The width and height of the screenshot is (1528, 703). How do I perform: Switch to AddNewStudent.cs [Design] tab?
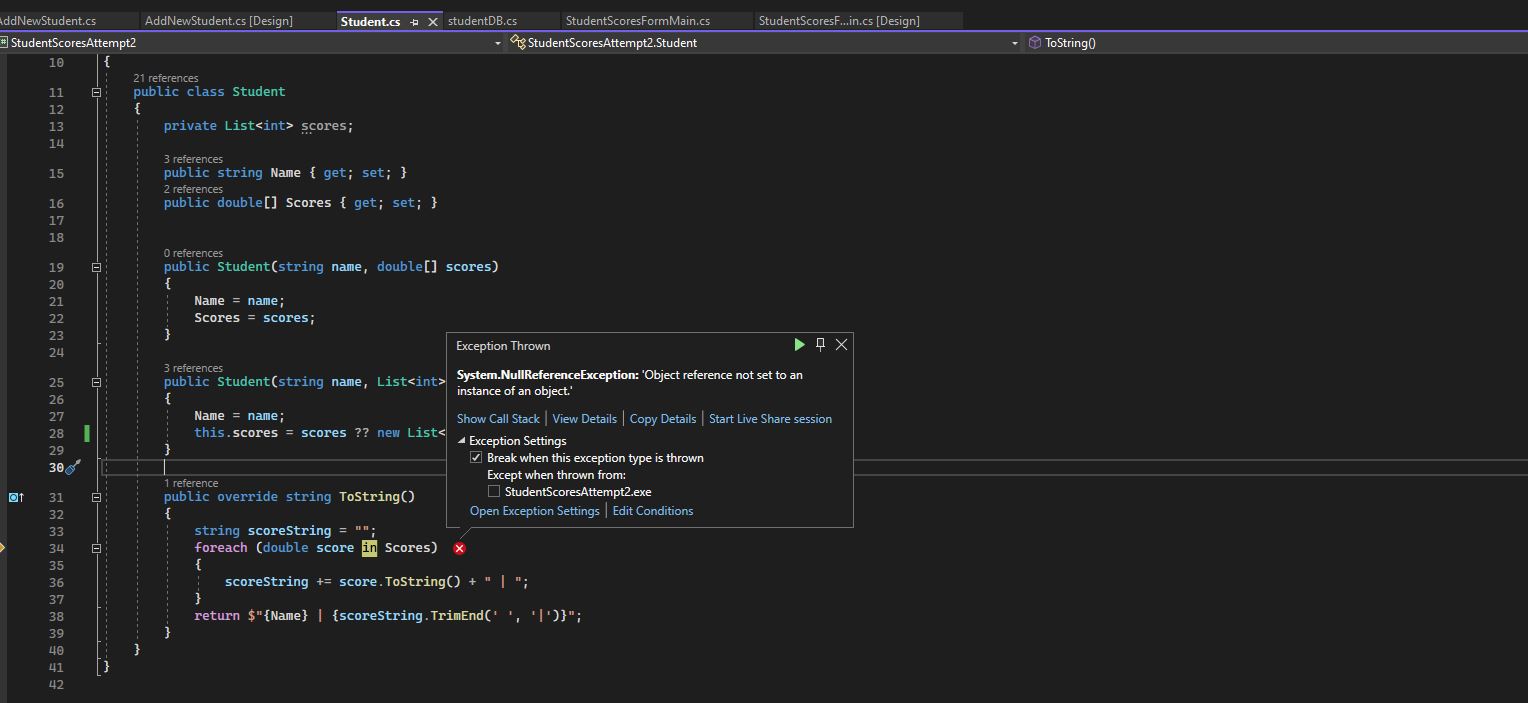point(219,20)
